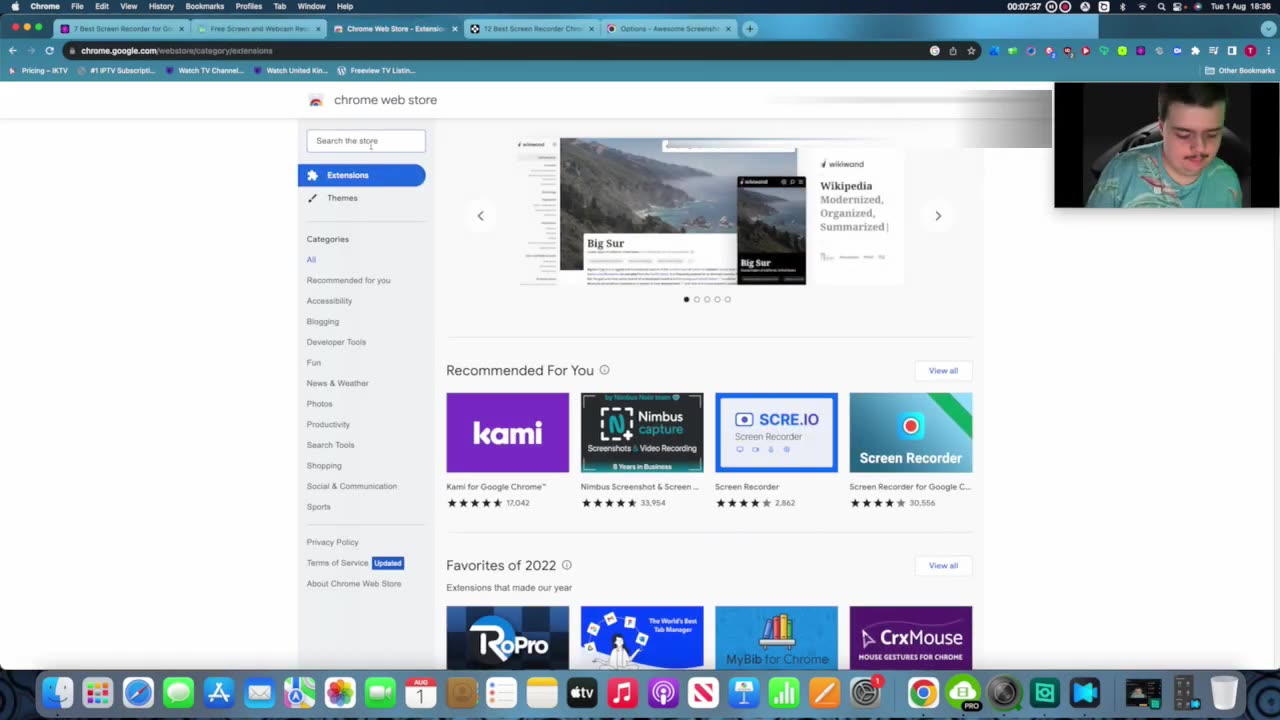Open the Wikiwand Big Sur featured banner
Screen dimensions: 1280x720
(709, 212)
